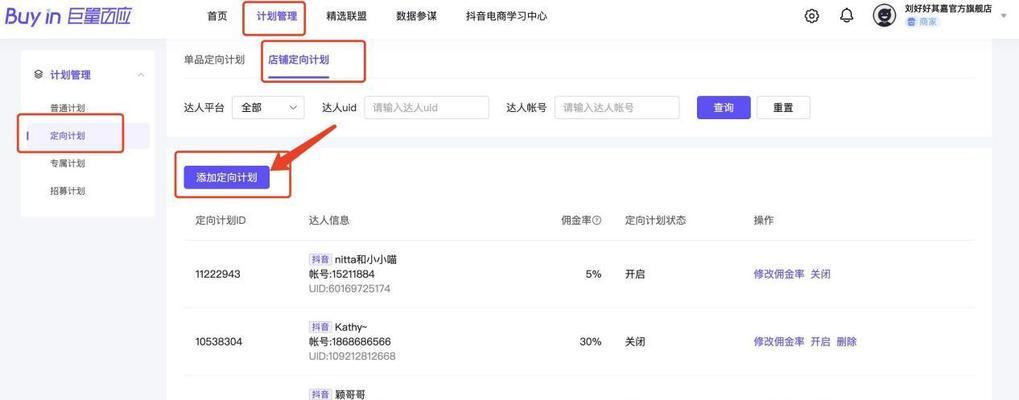
Task: Switch to 单品定向计划 tab
Action: (x=214, y=60)
